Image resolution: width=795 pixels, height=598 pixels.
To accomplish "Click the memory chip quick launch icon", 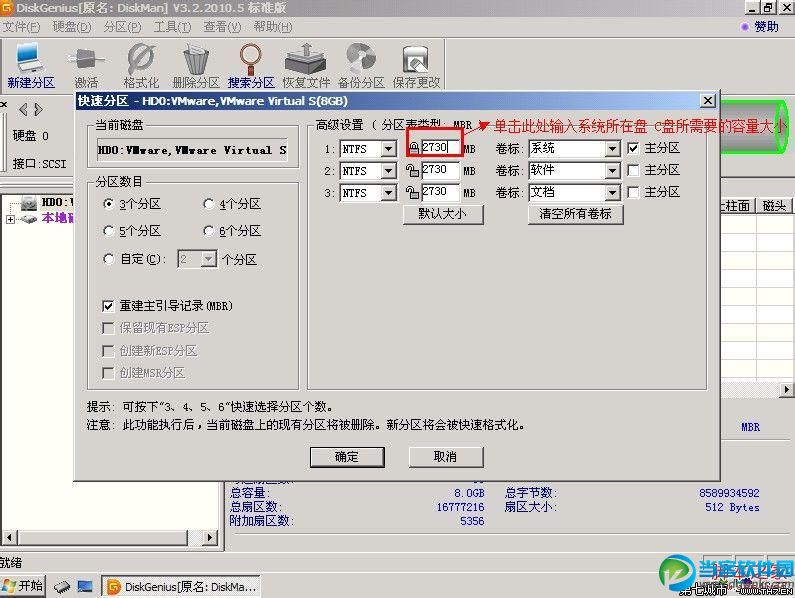I will pos(62,587).
